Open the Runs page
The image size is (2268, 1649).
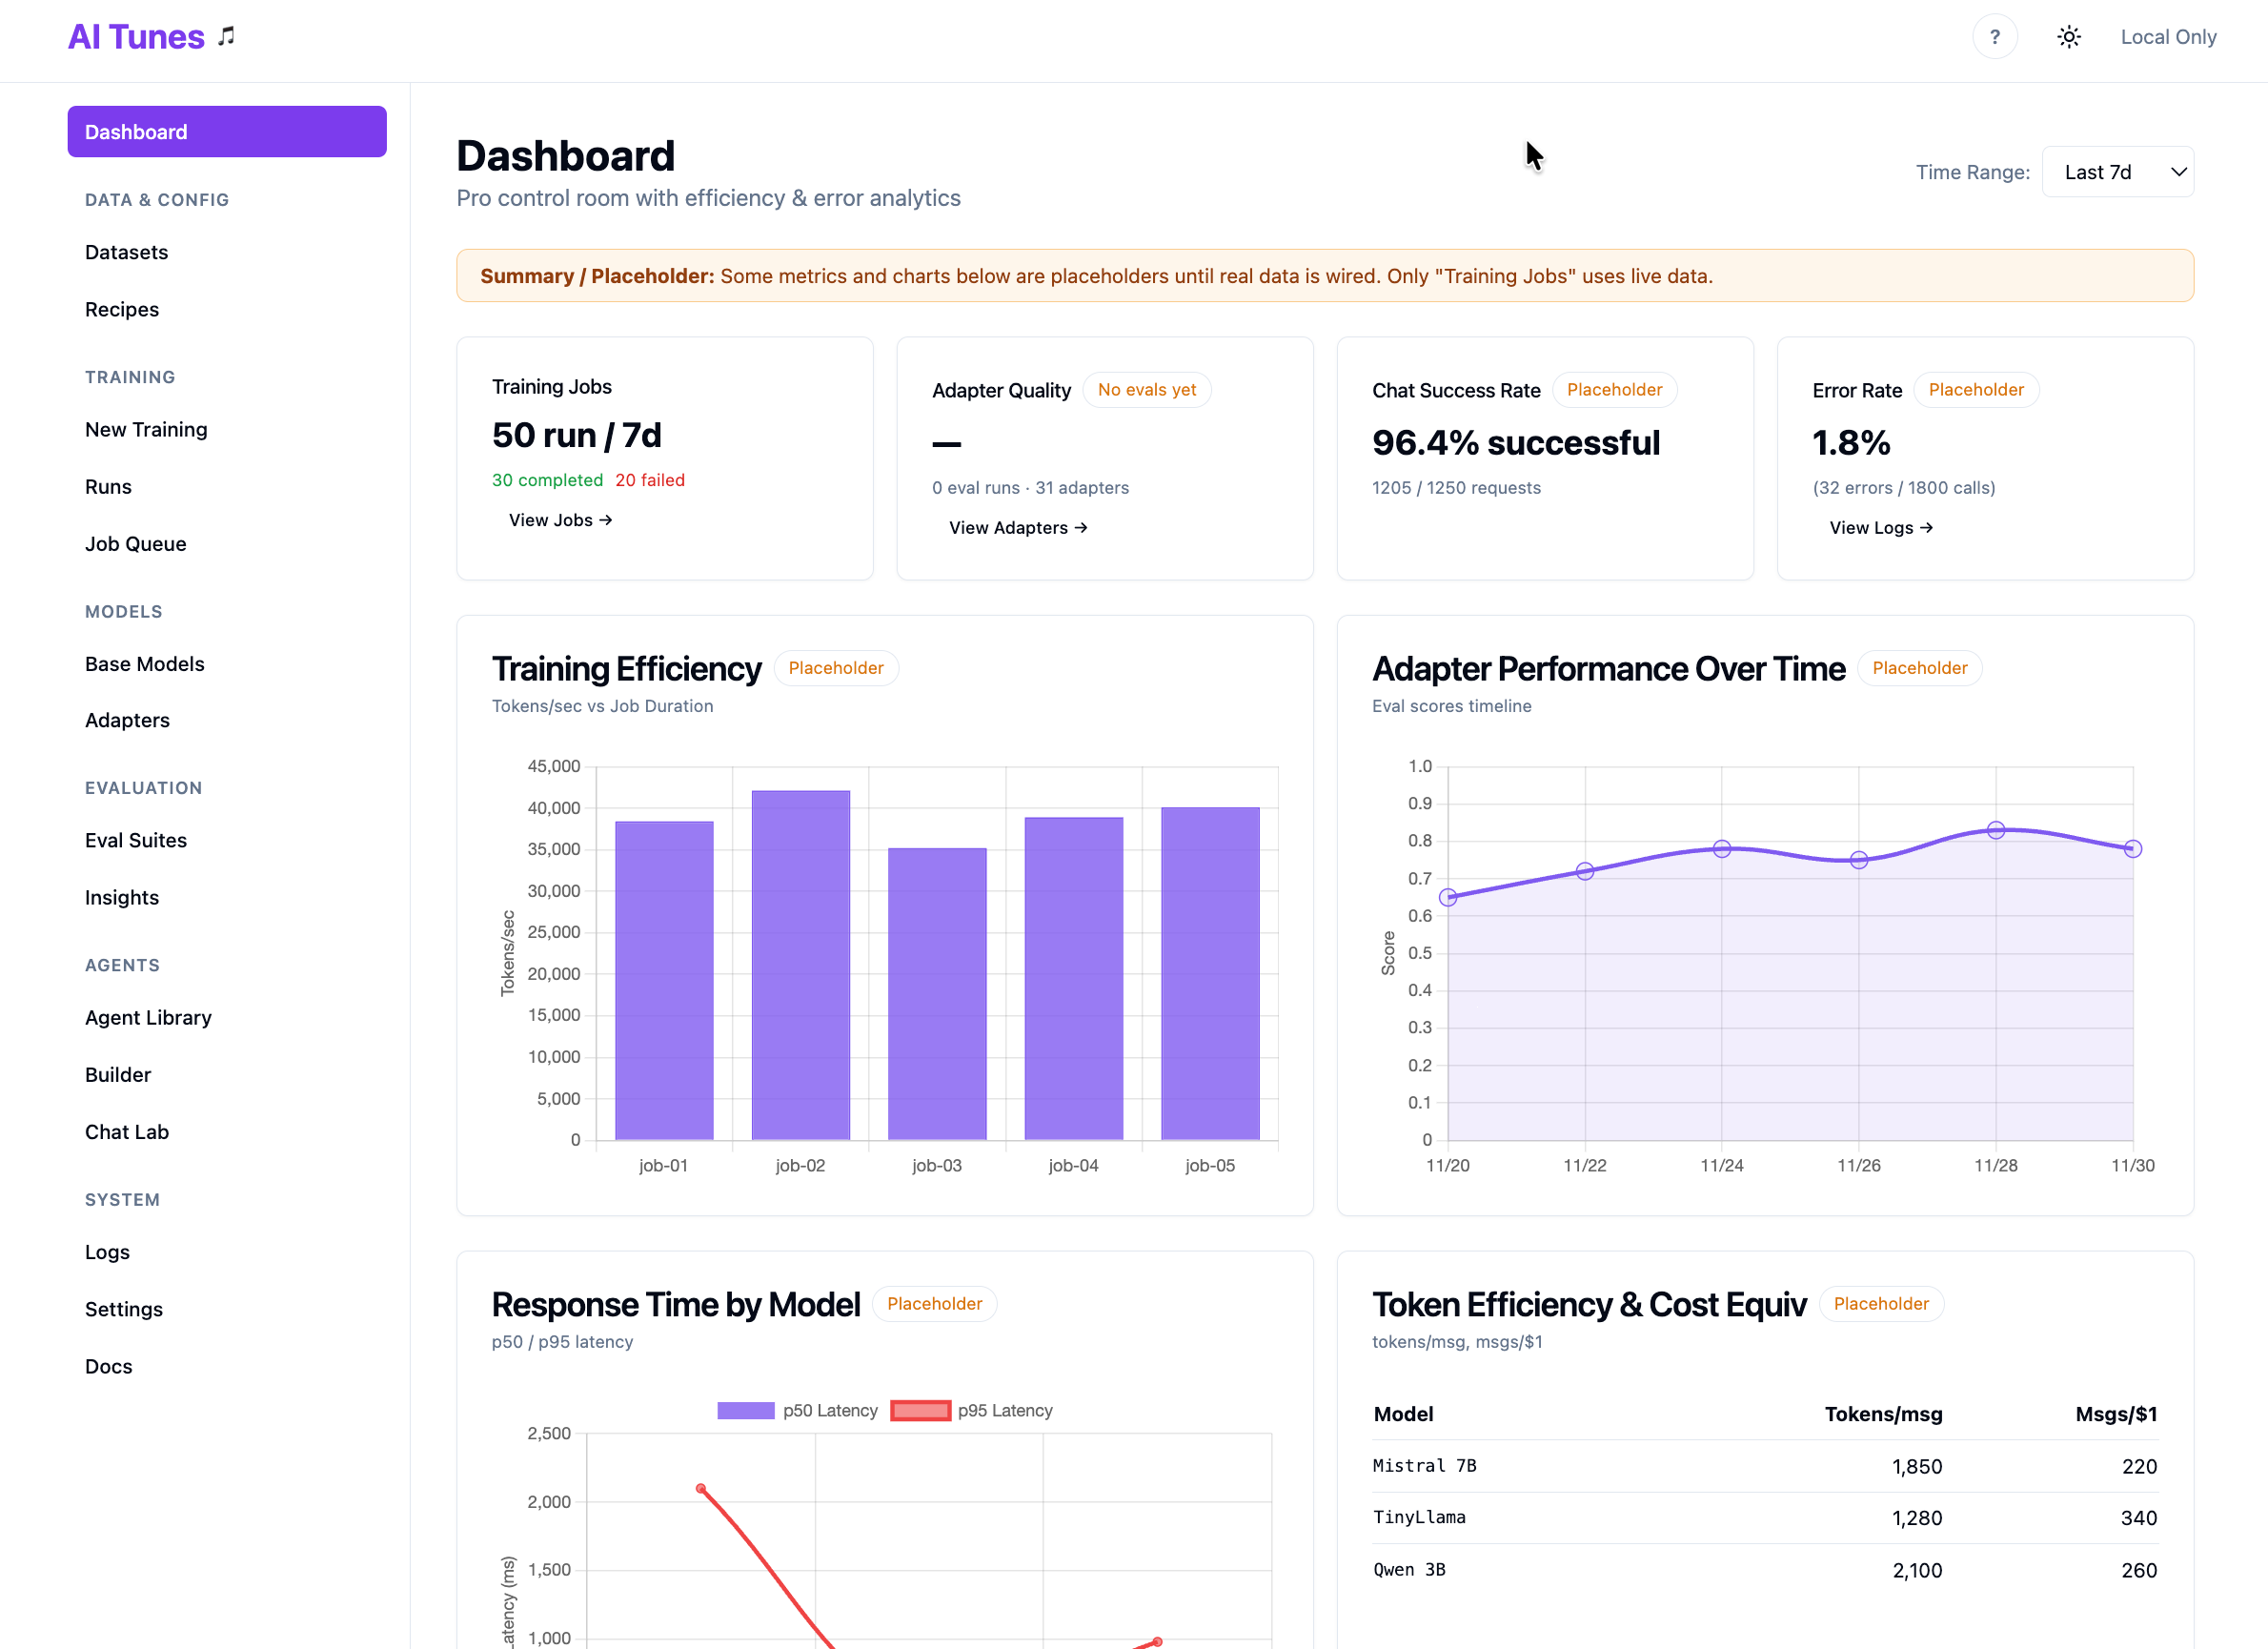108,487
